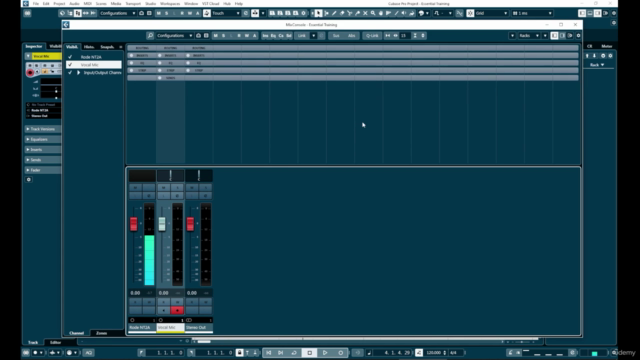Go to previous marker in transport

pyautogui.click(x=269, y=353)
